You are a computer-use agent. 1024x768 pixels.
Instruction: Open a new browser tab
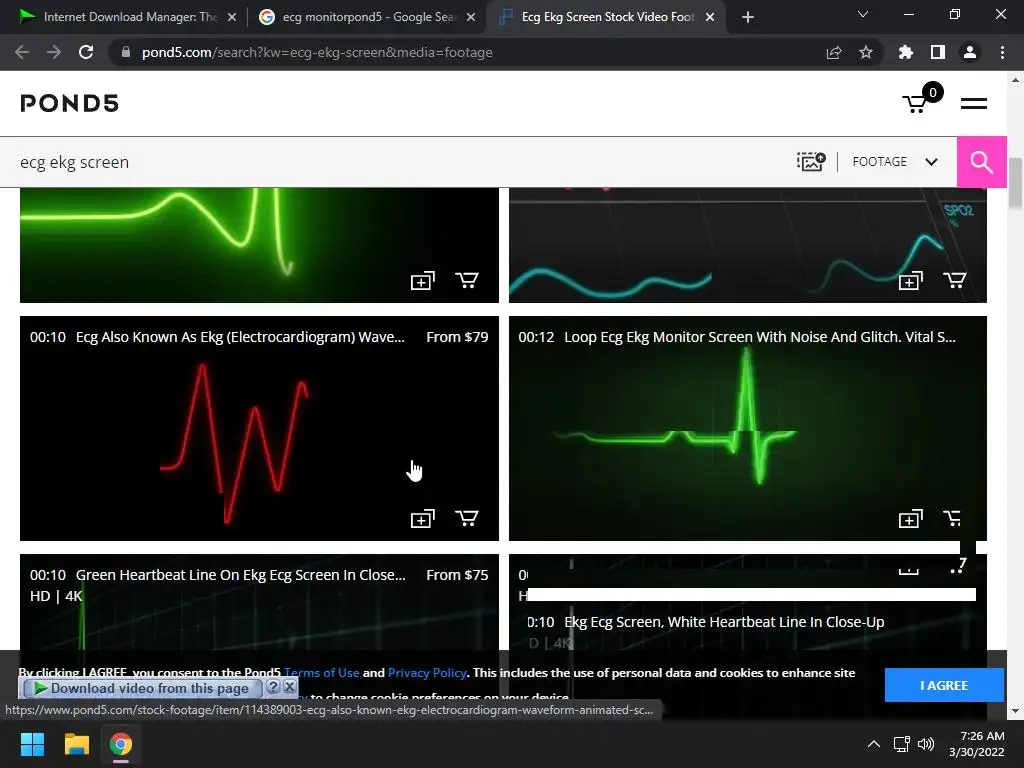(x=748, y=17)
